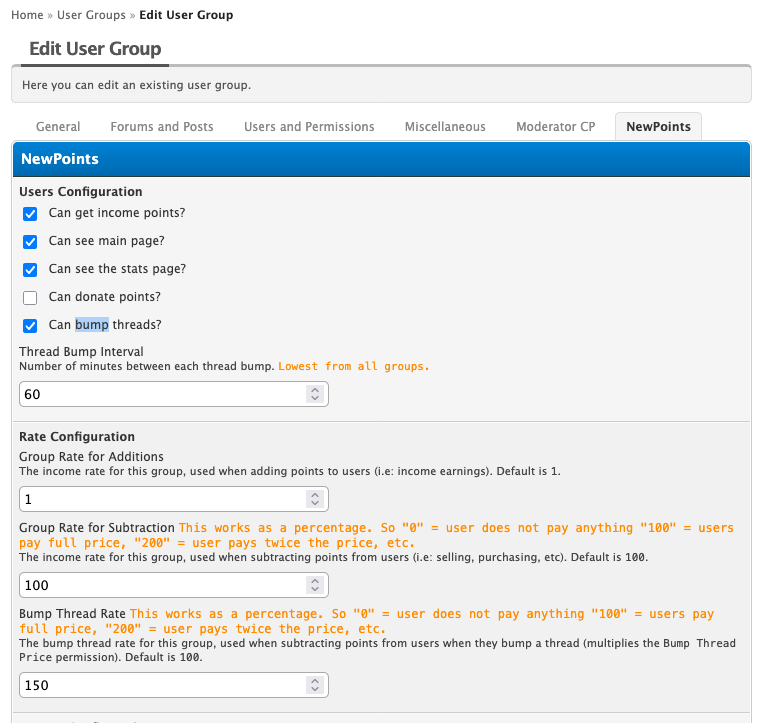Click the Group Rate for Additions stepper
Image resolution: width=760 pixels, height=723 pixels.
(315, 499)
